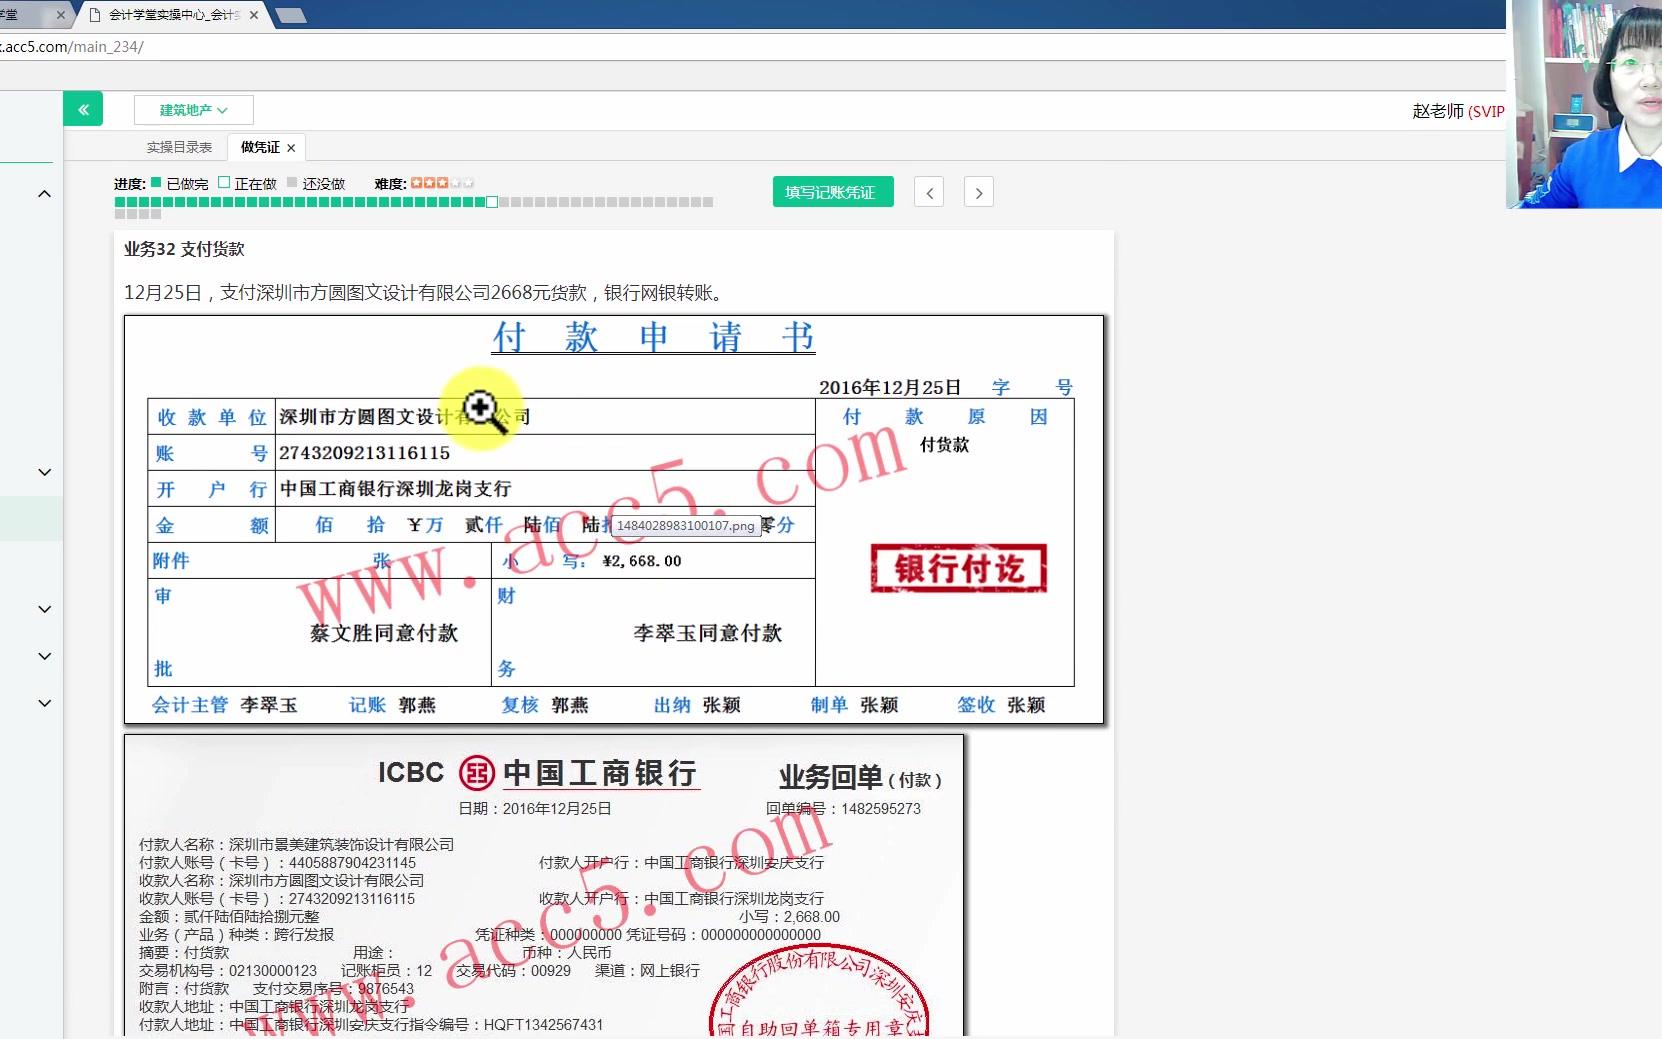Click the favicon of the 会计学堂实操中心 tab

[x=95, y=15]
